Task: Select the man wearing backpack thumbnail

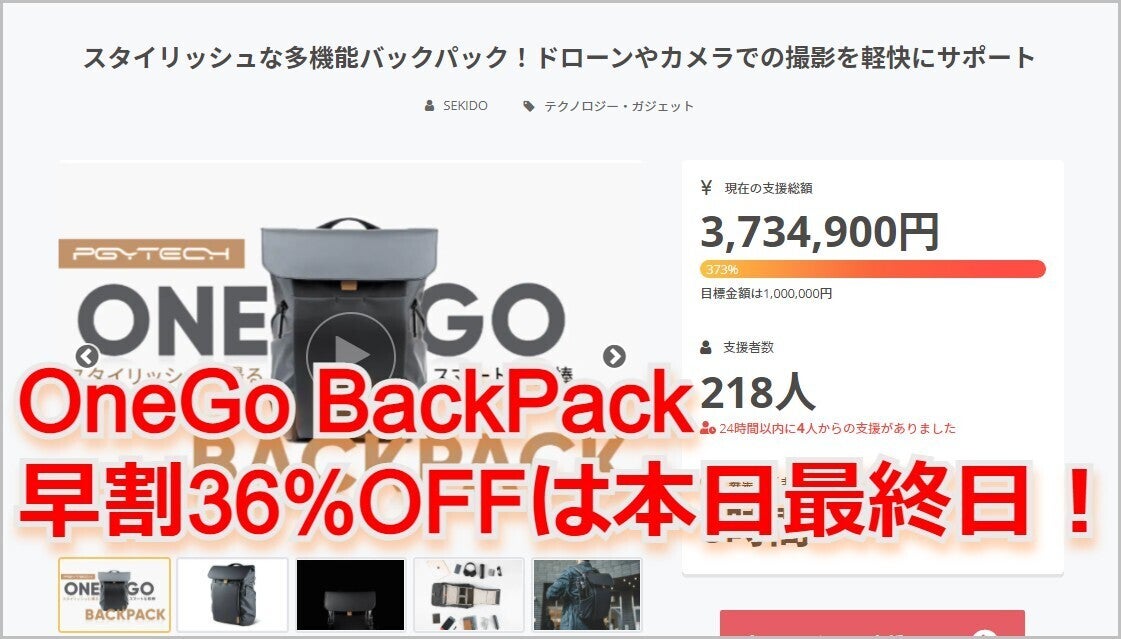Action: [587, 595]
